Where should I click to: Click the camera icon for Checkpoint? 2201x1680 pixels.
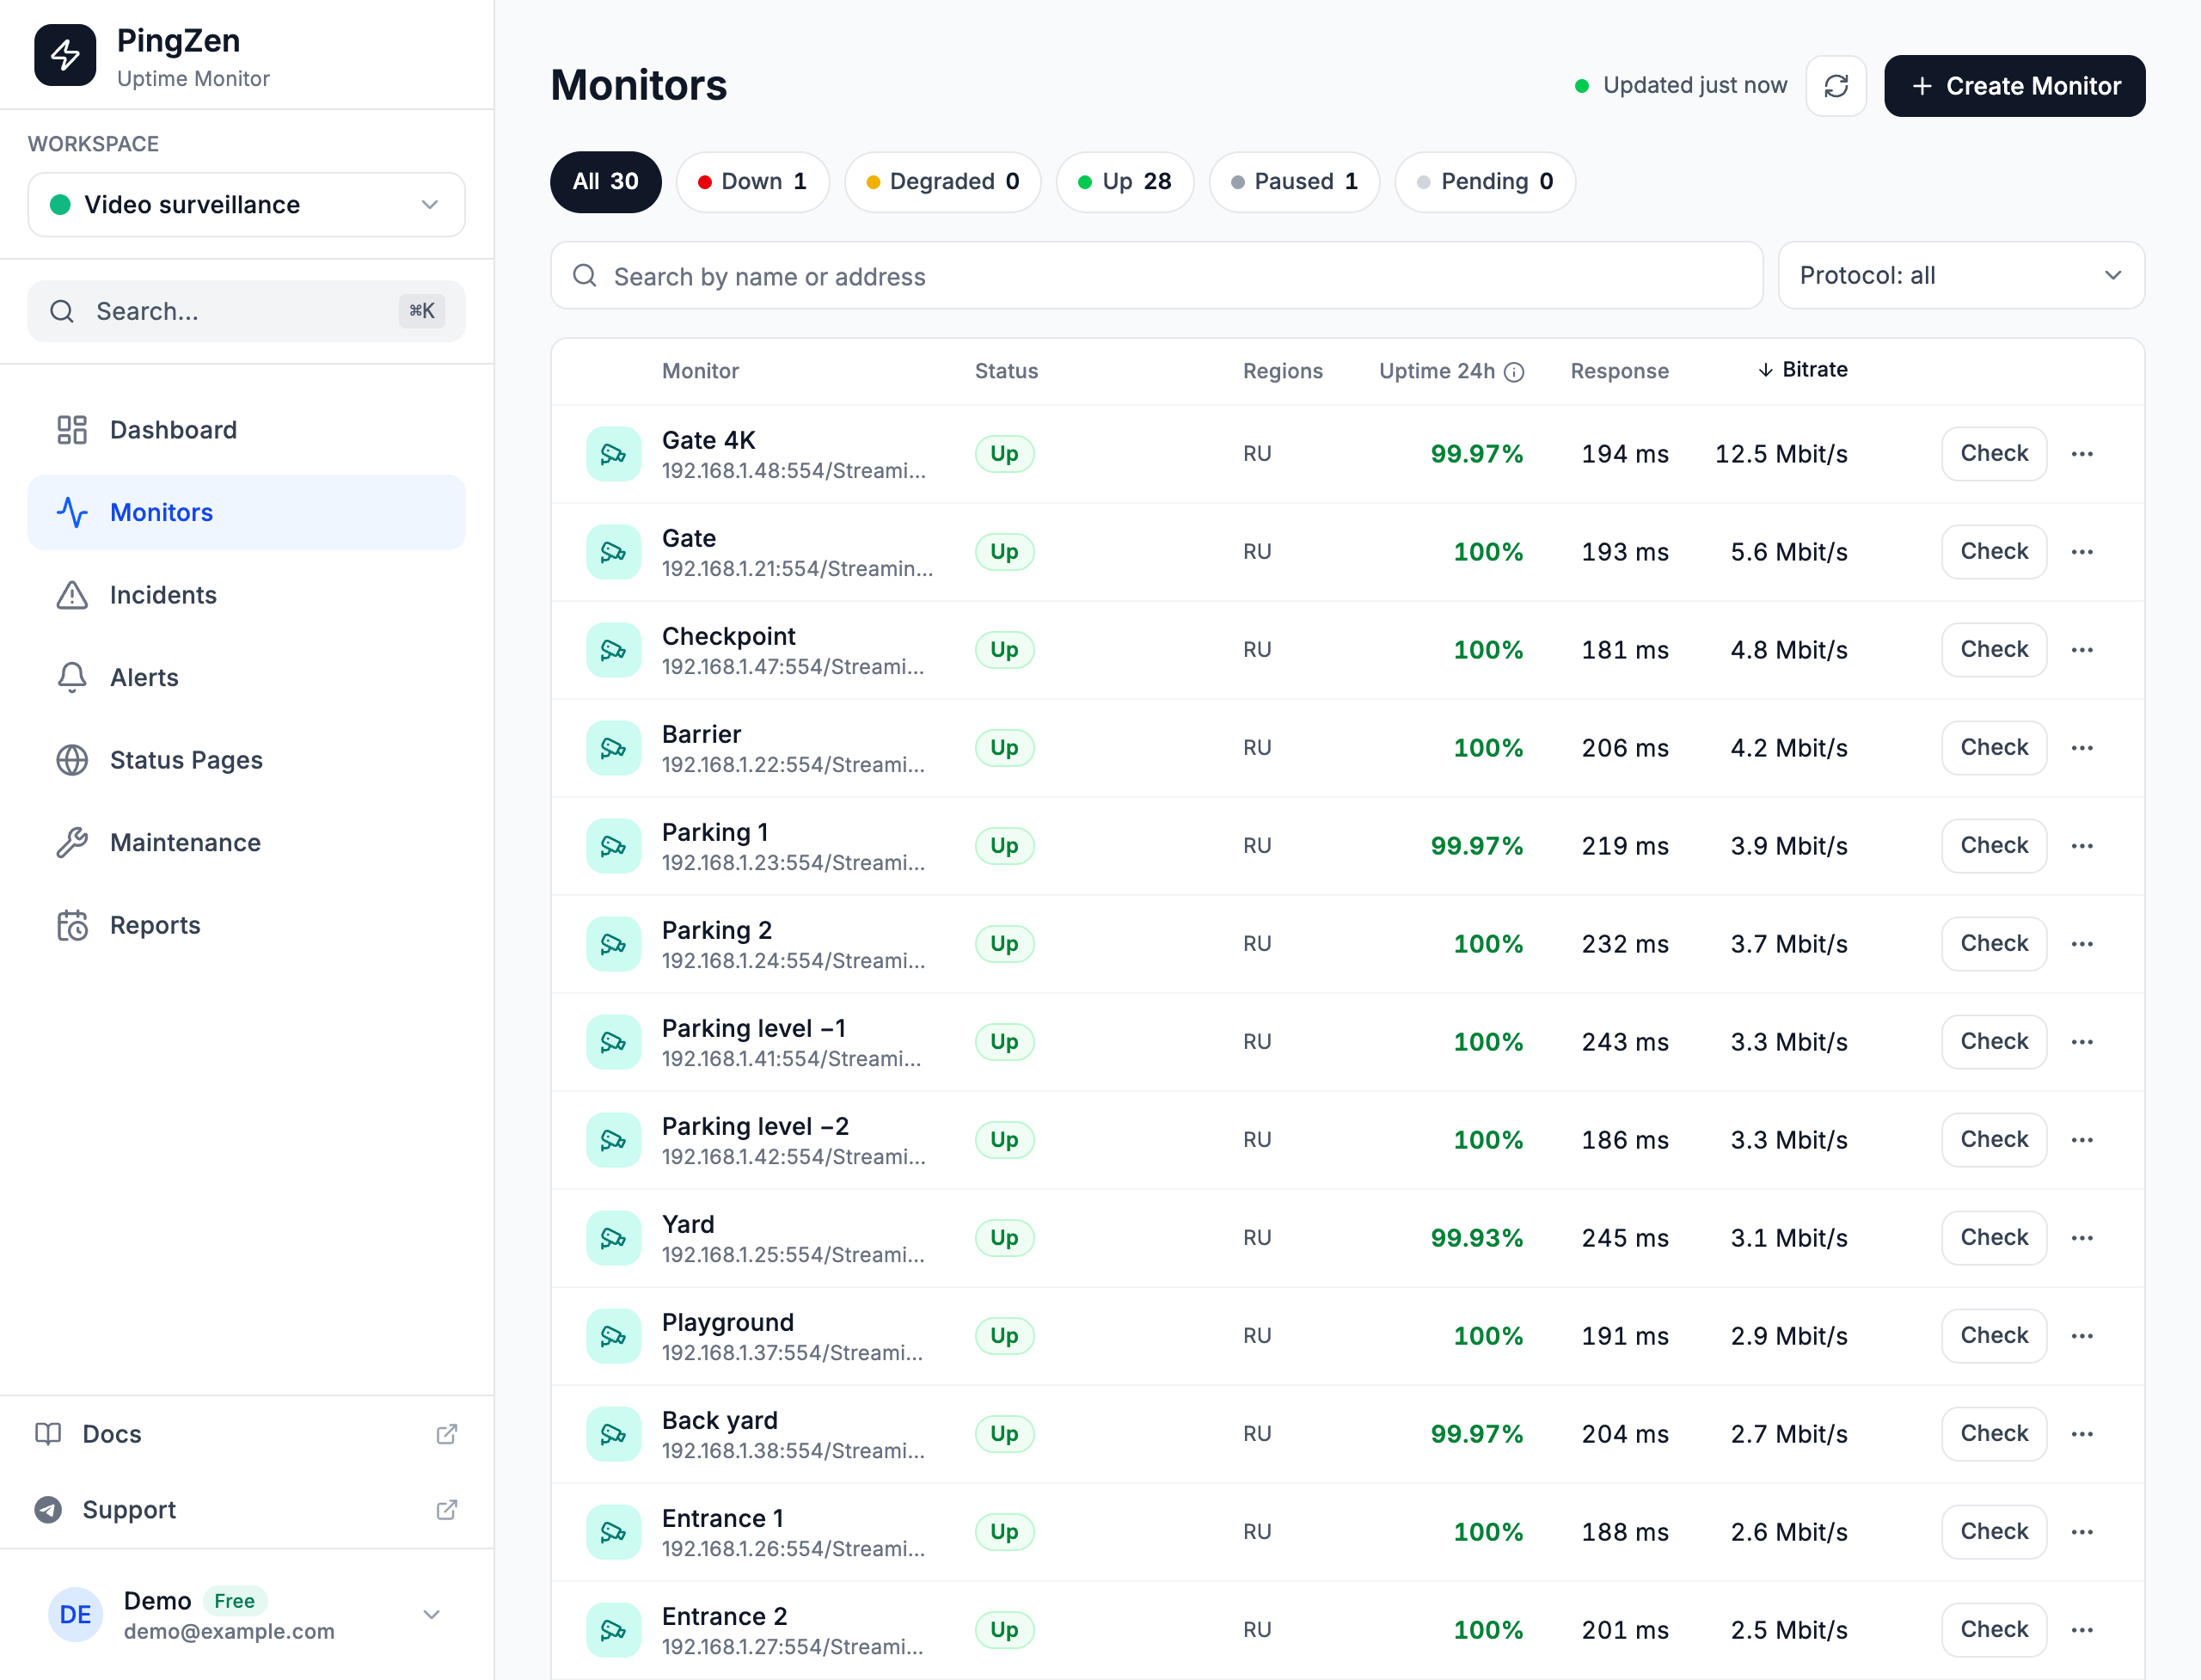pyautogui.click(x=613, y=650)
